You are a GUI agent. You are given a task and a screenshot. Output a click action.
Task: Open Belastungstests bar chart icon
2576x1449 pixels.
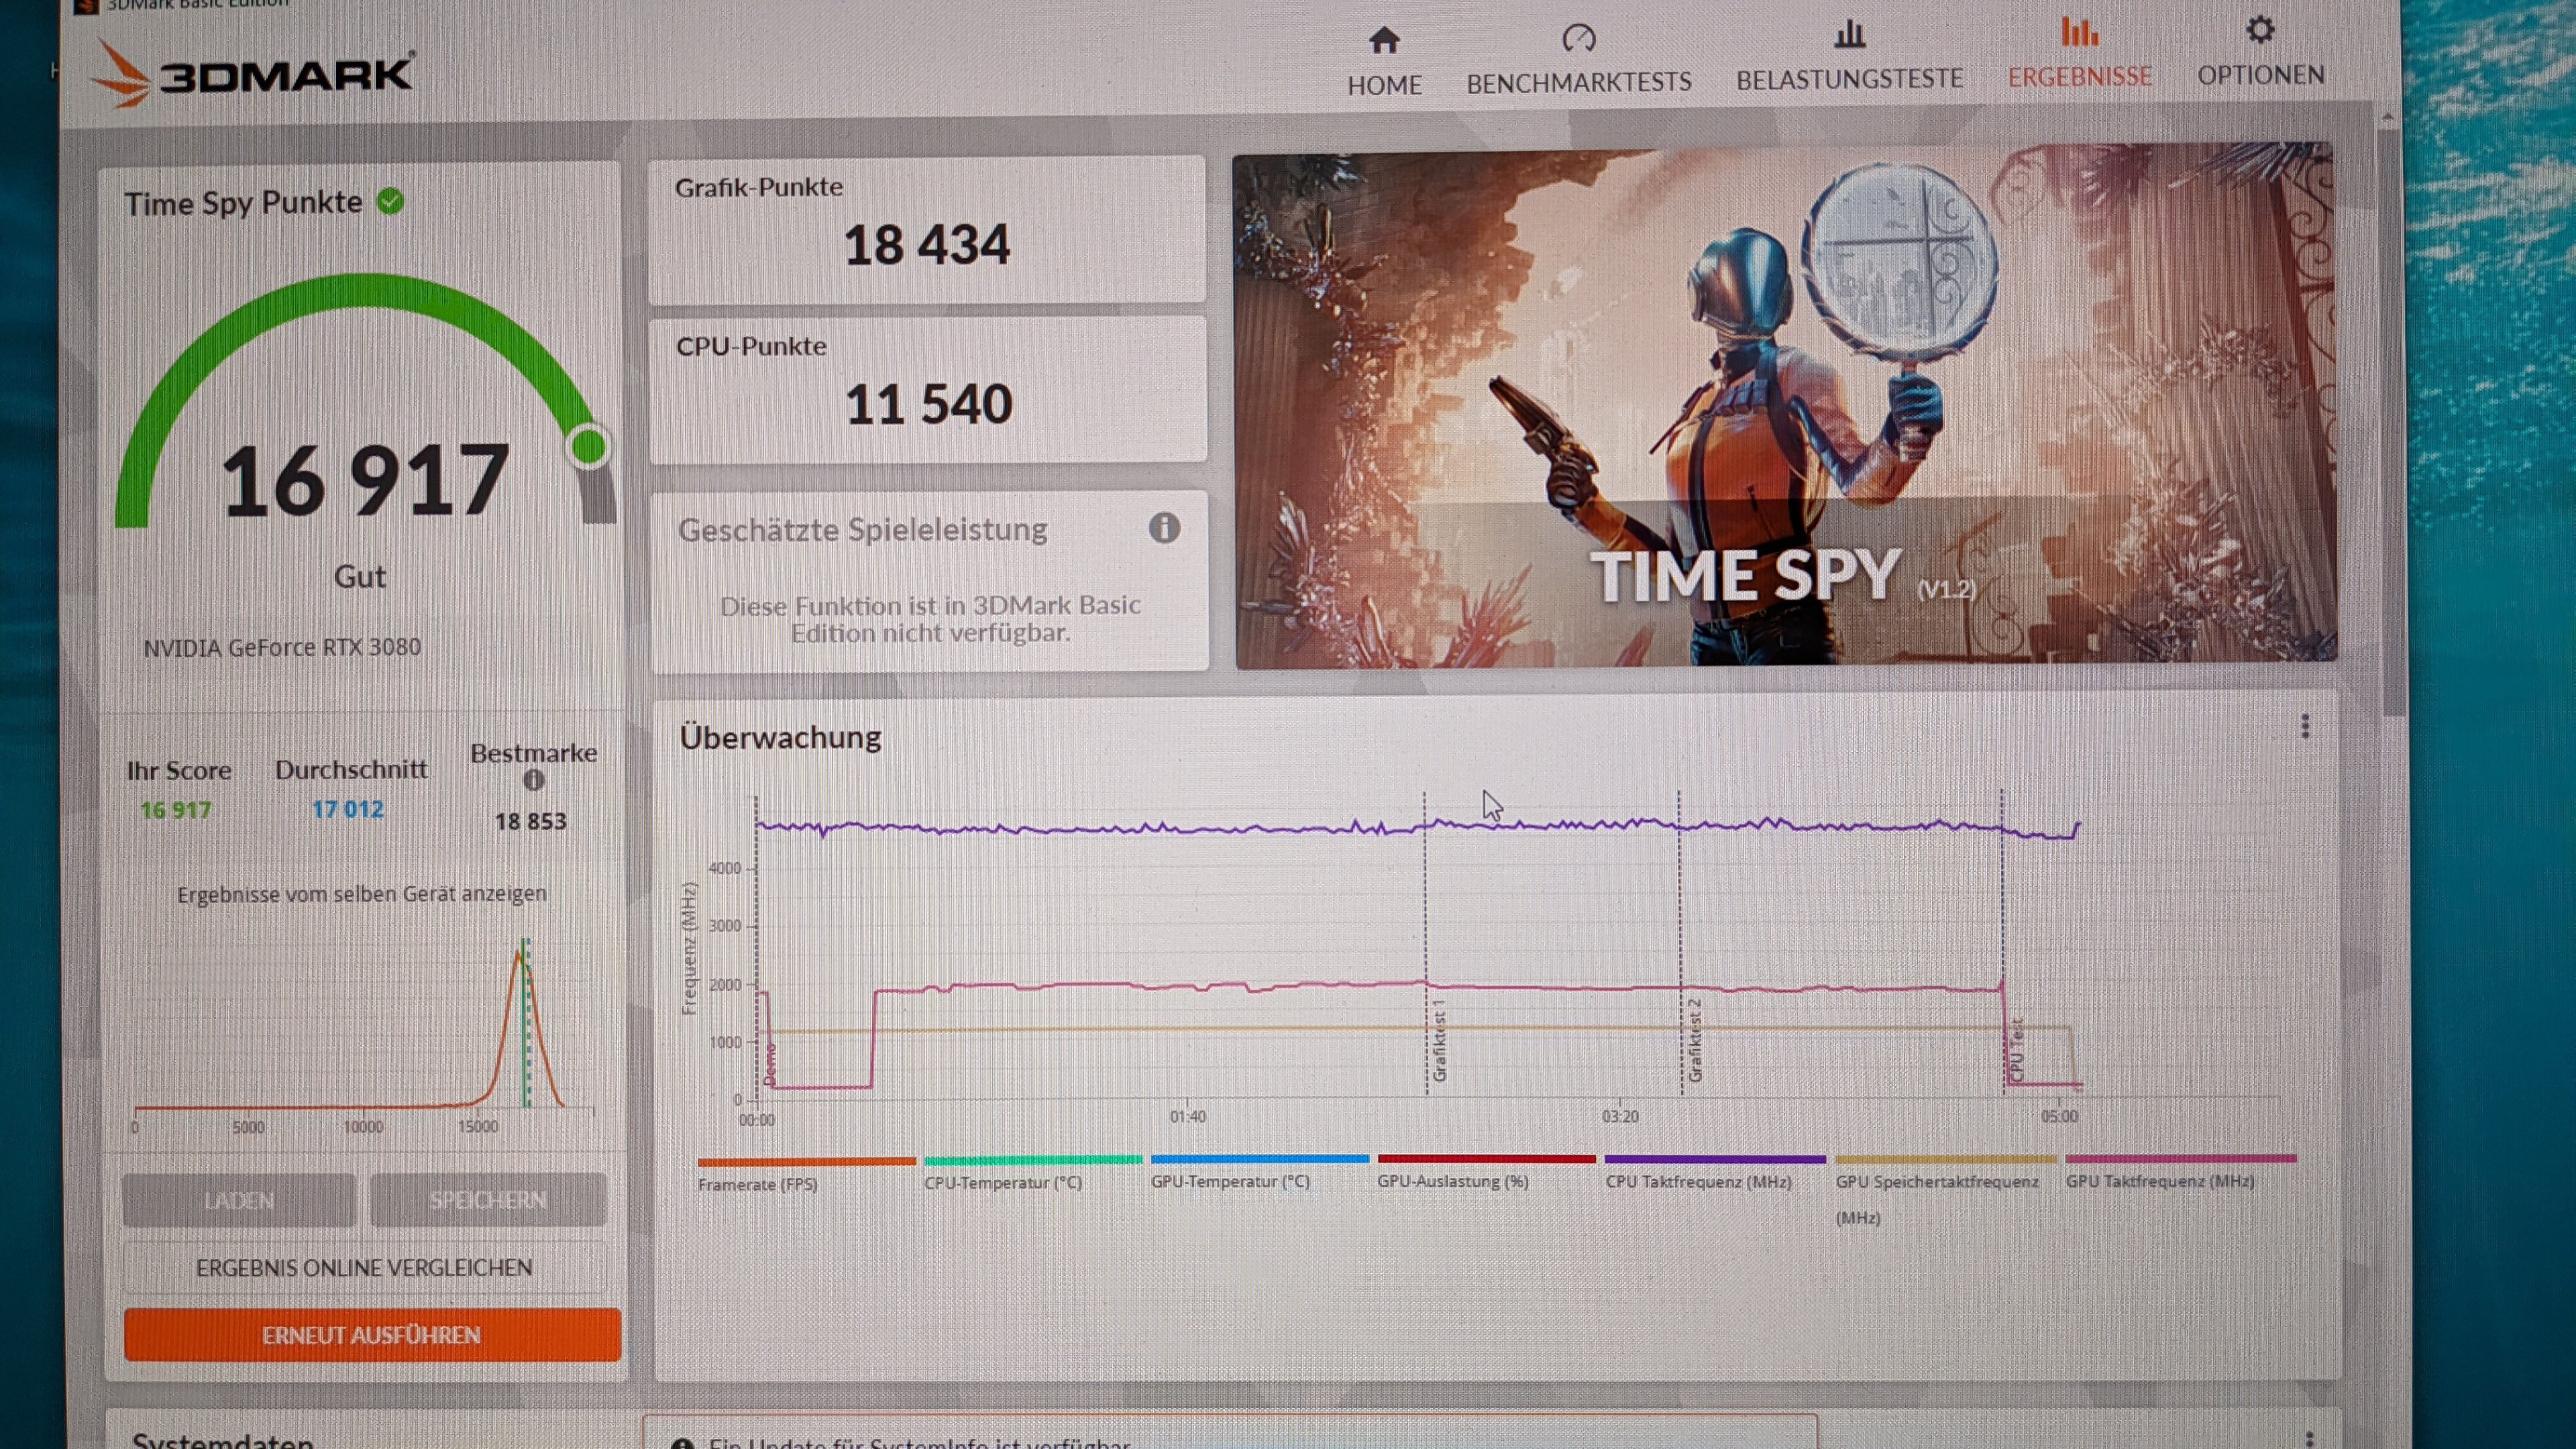coord(1849,35)
